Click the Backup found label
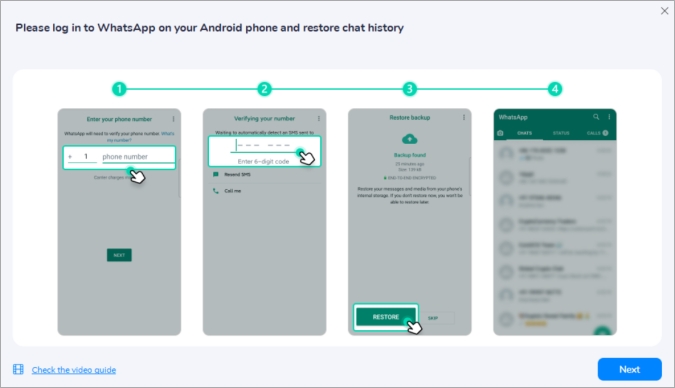Screen dimensions: 675x388 (409, 155)
